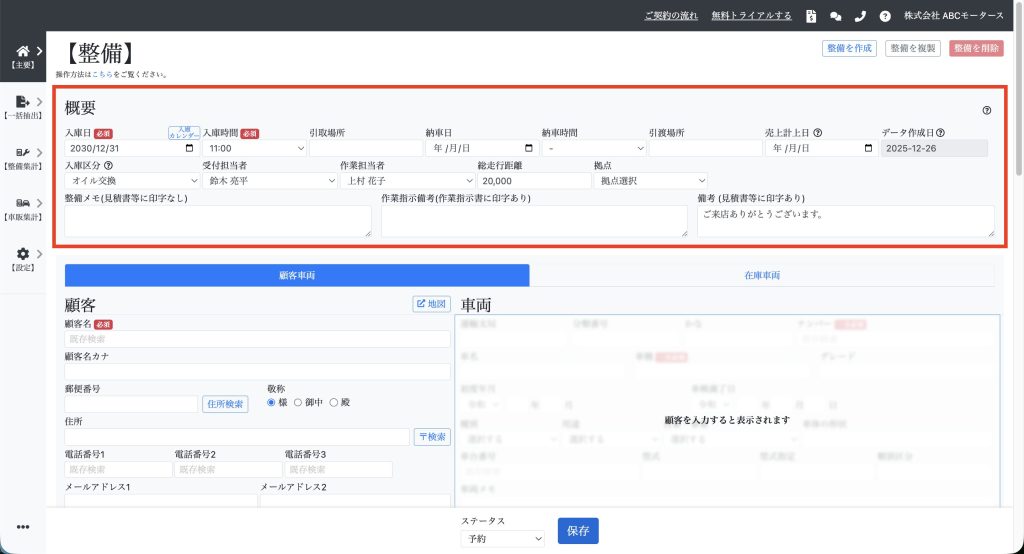
Task: Expand the 受付担当者 dropdown
Action: click(x=269, y=181)
